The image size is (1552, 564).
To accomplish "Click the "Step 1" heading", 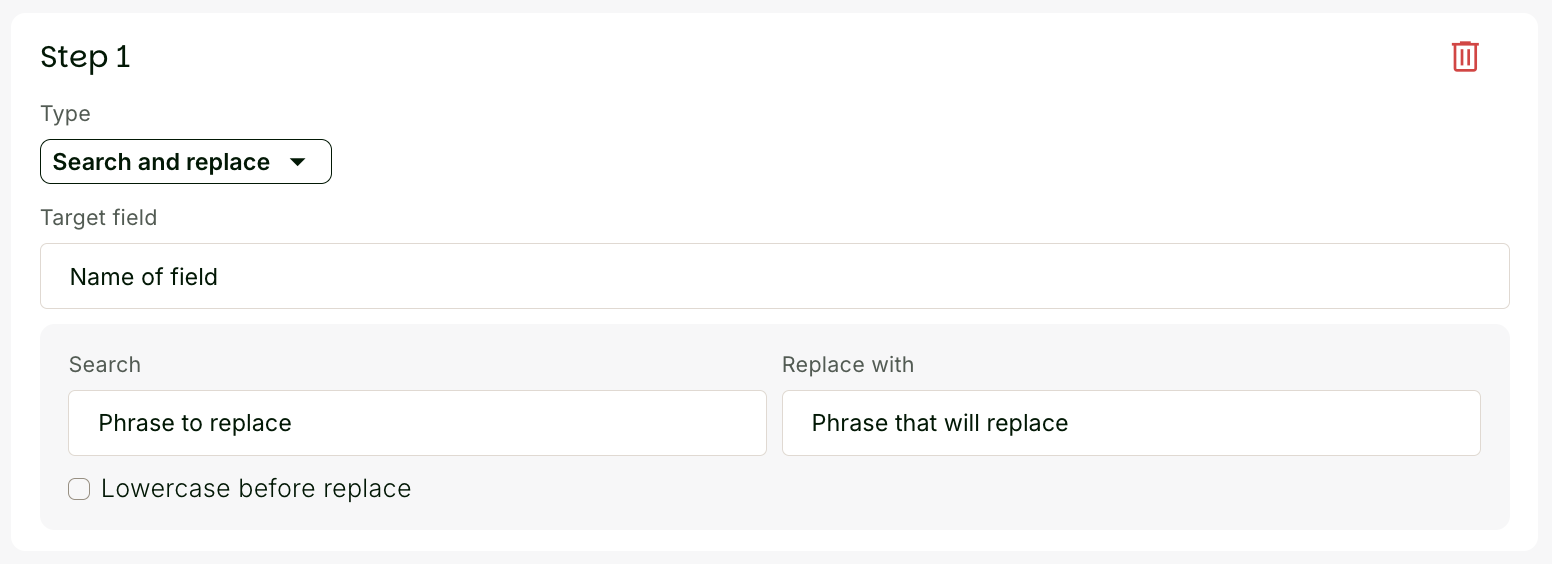I will coord(85,58).
